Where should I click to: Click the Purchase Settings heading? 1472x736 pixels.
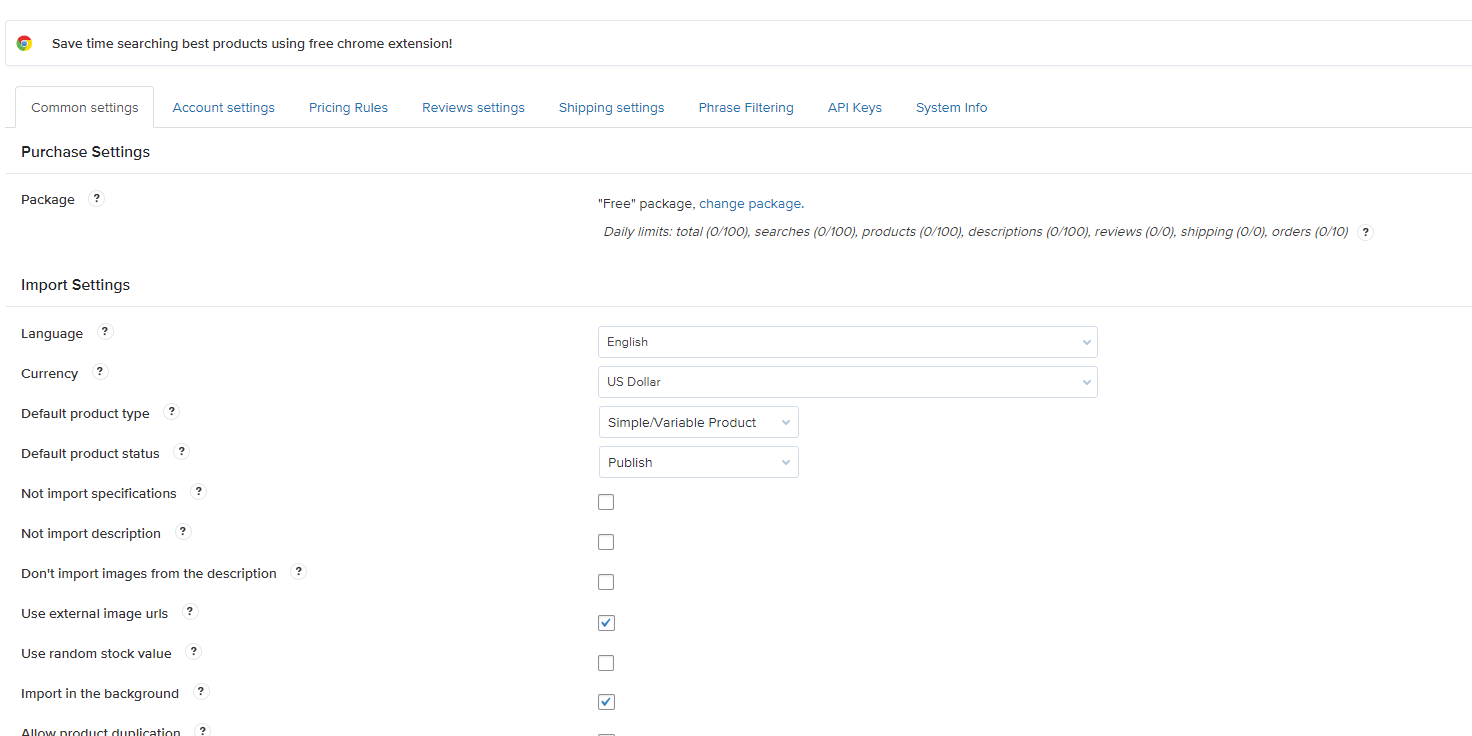(85, 152)
